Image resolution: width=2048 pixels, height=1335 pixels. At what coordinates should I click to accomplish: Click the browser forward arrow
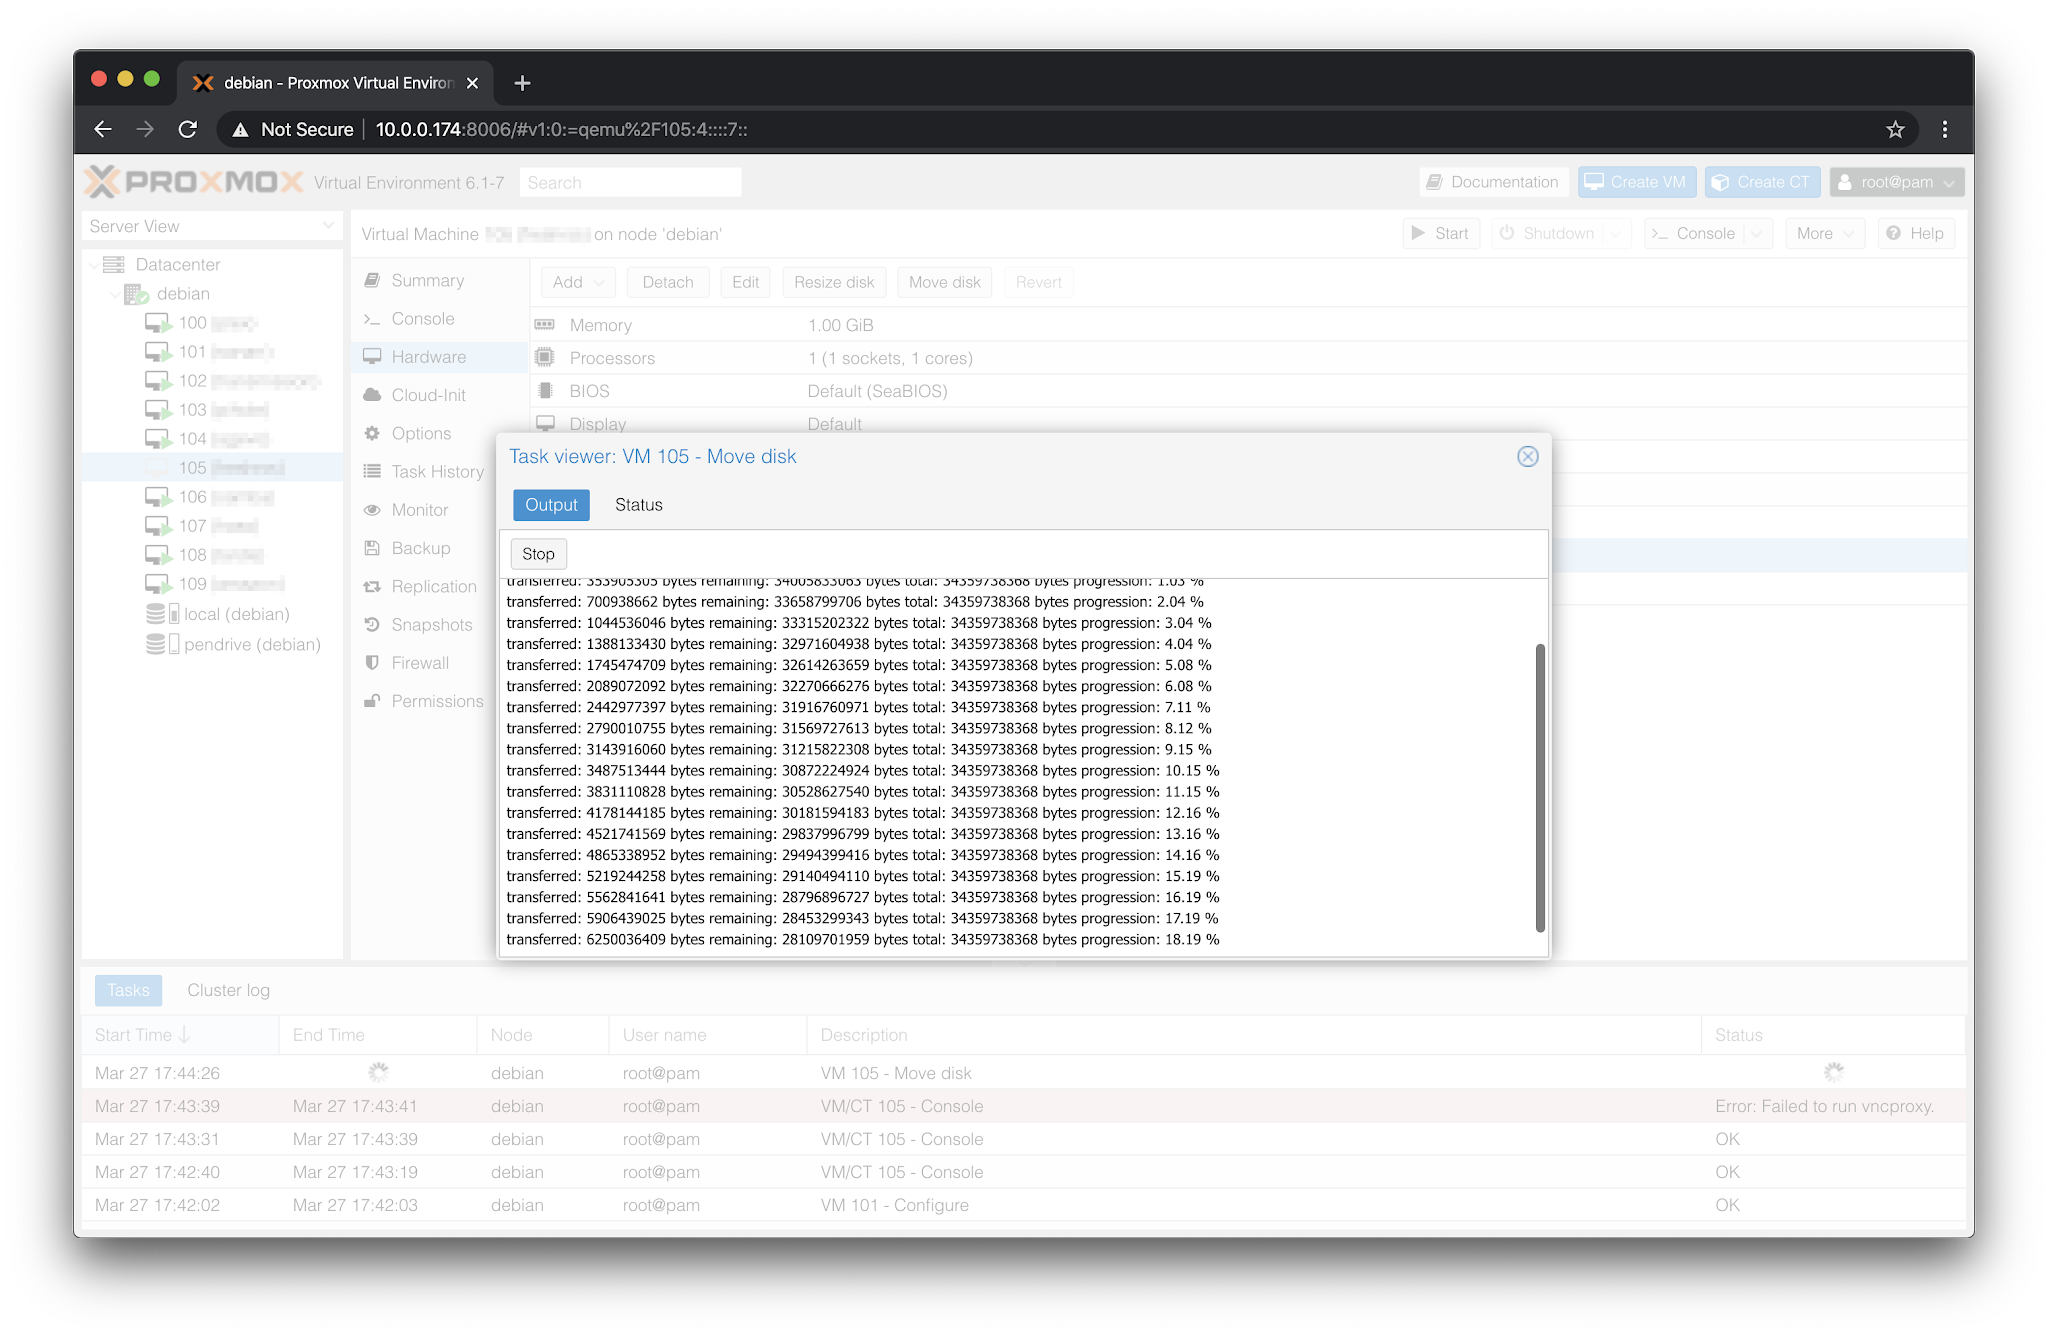tap(145, 129)
